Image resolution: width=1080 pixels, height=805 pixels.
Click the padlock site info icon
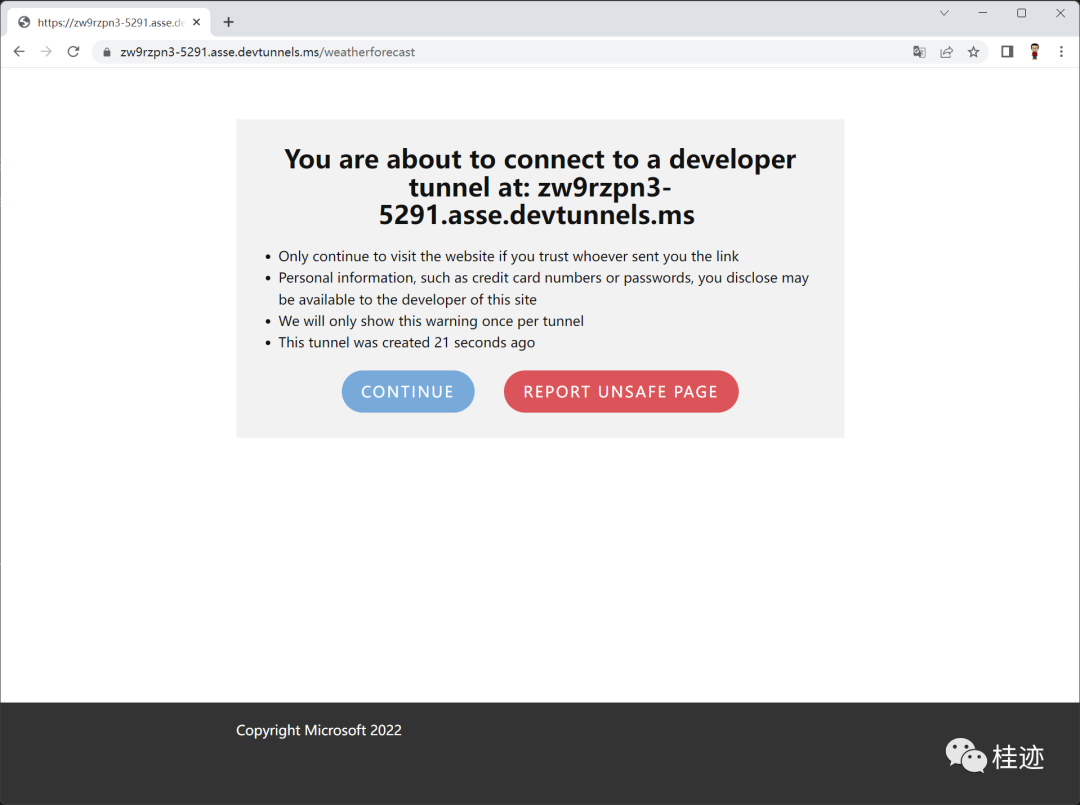pos(107,52)
